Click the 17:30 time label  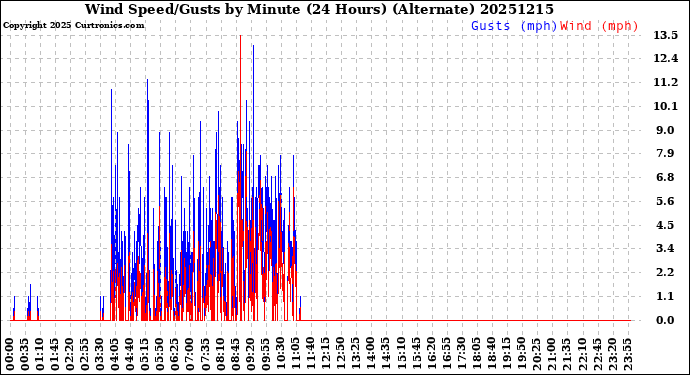[x=461, y=355]
